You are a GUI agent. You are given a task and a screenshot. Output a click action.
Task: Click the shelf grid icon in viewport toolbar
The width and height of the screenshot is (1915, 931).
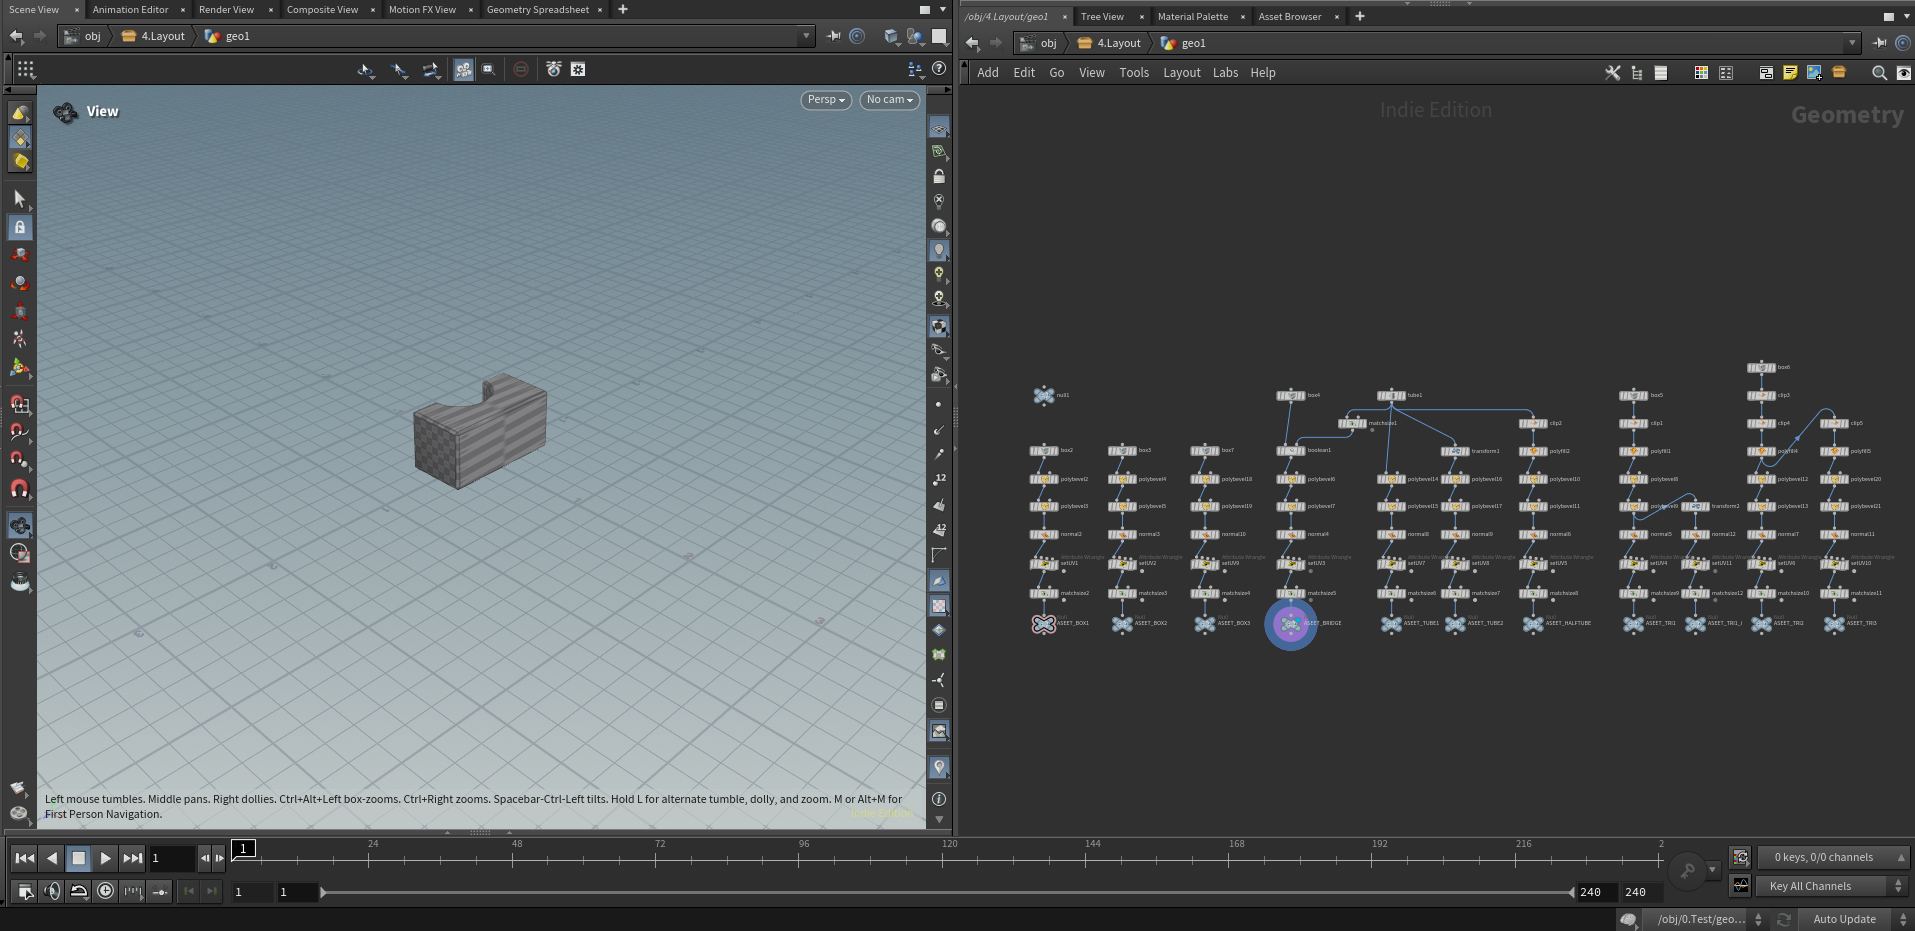click(x=26, y=69)
